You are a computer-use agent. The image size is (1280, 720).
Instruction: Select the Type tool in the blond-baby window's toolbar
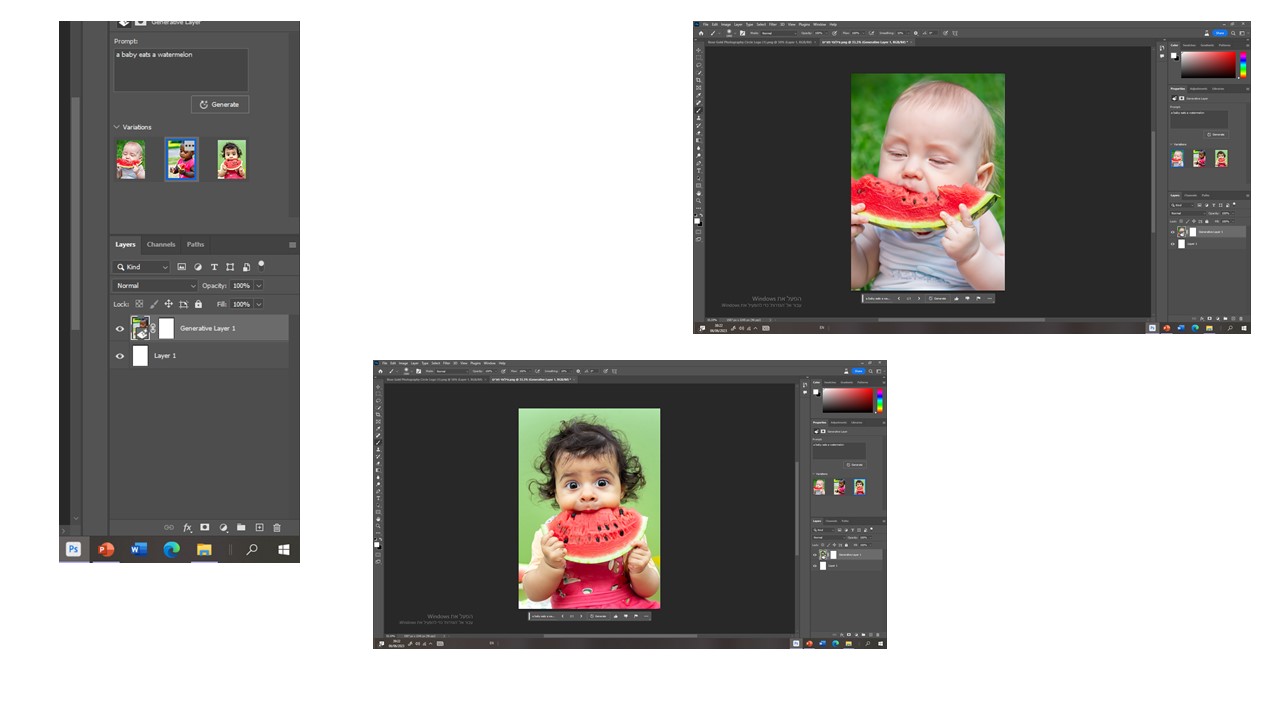699,171
